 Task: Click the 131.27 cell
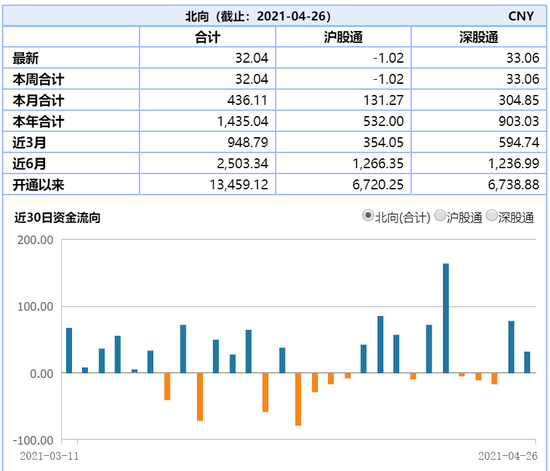click(x=383, y=100)
